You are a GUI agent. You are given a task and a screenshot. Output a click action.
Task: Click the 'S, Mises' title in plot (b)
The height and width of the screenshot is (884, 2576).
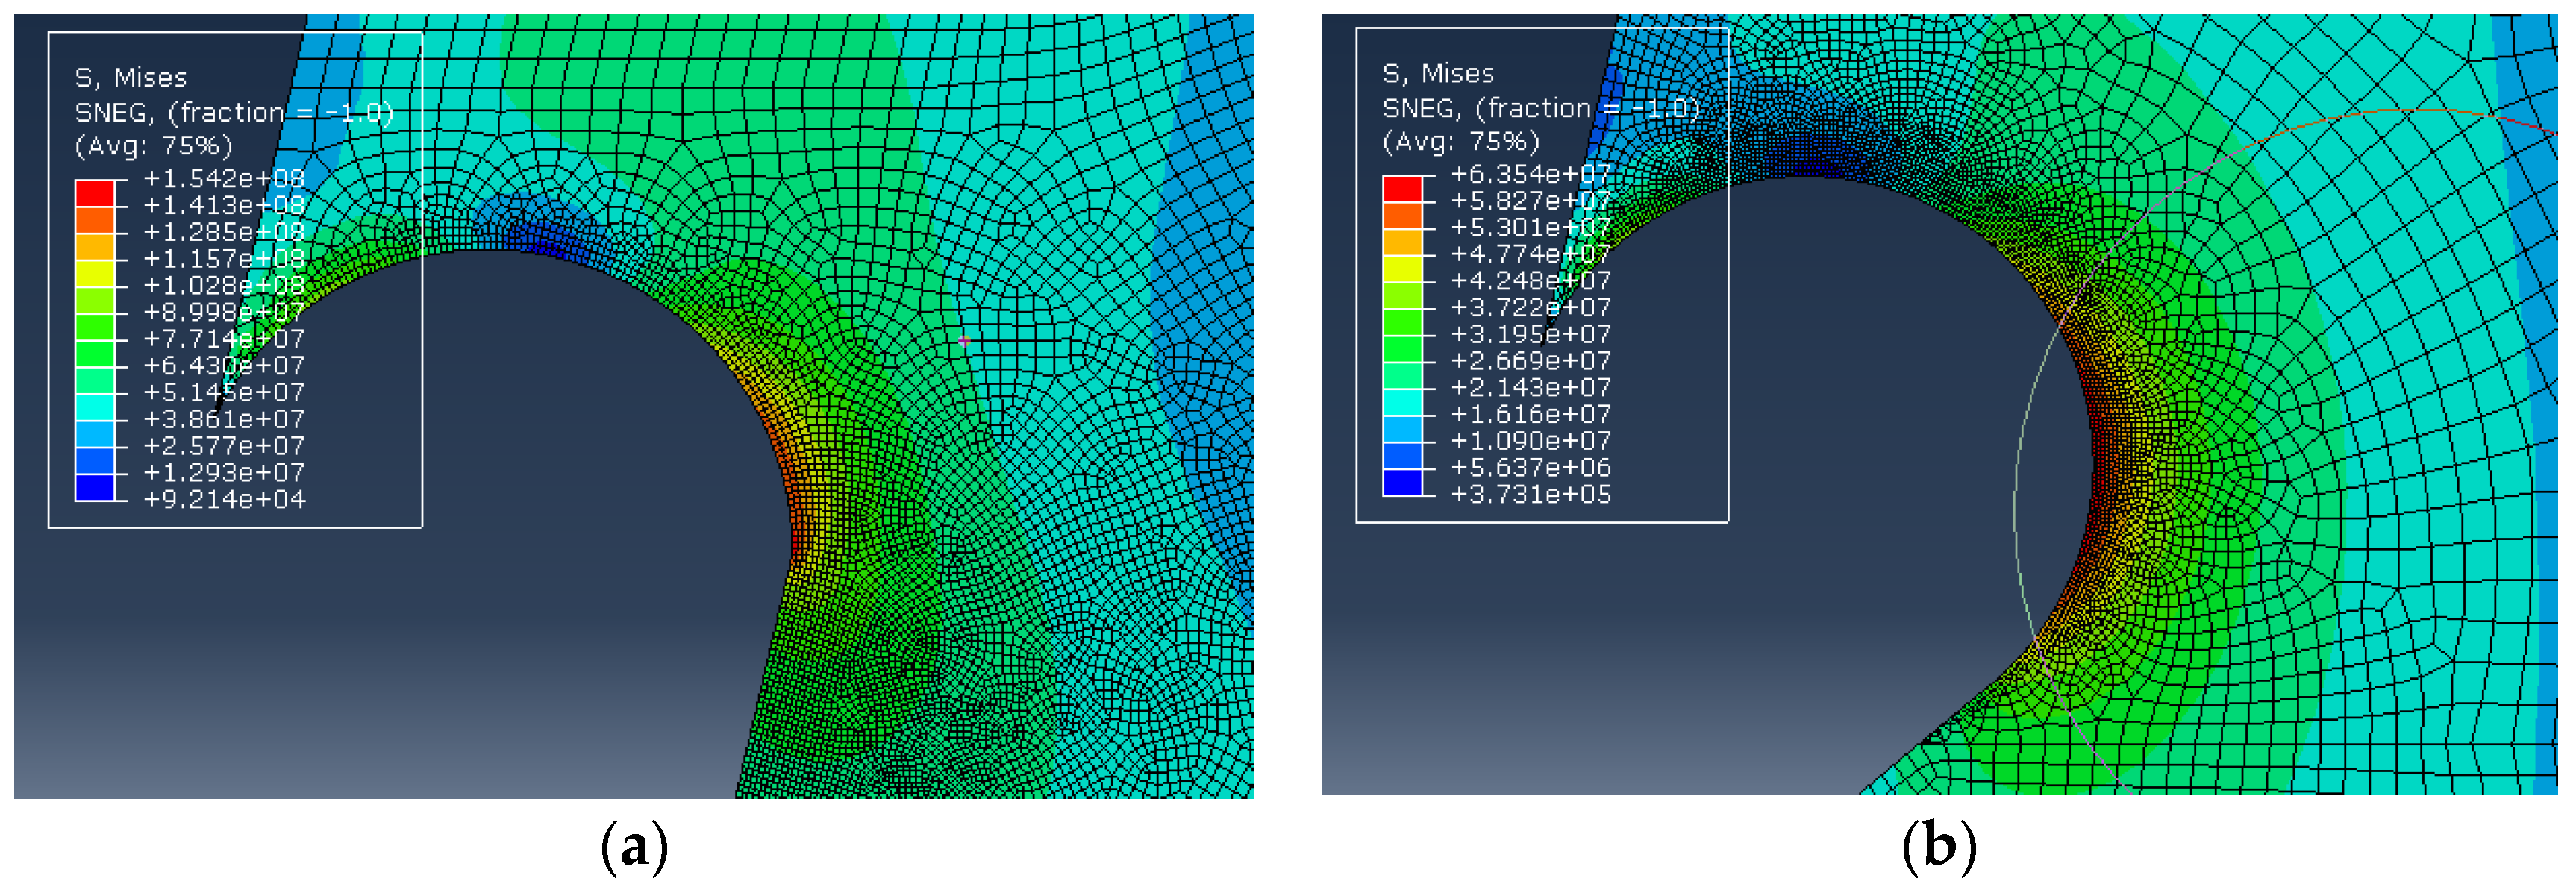tap(1438, 74)
